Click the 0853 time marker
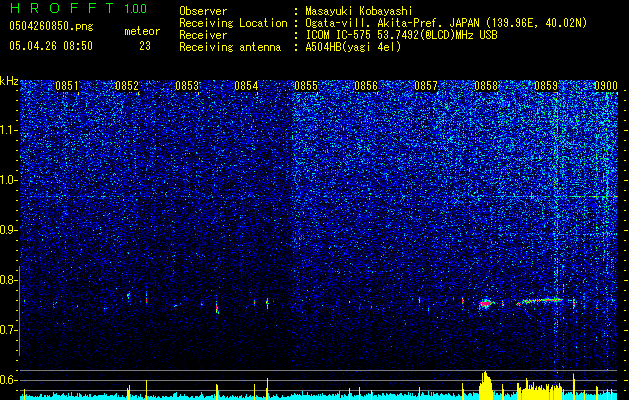 pyautogui.click(x=187, y=86)
